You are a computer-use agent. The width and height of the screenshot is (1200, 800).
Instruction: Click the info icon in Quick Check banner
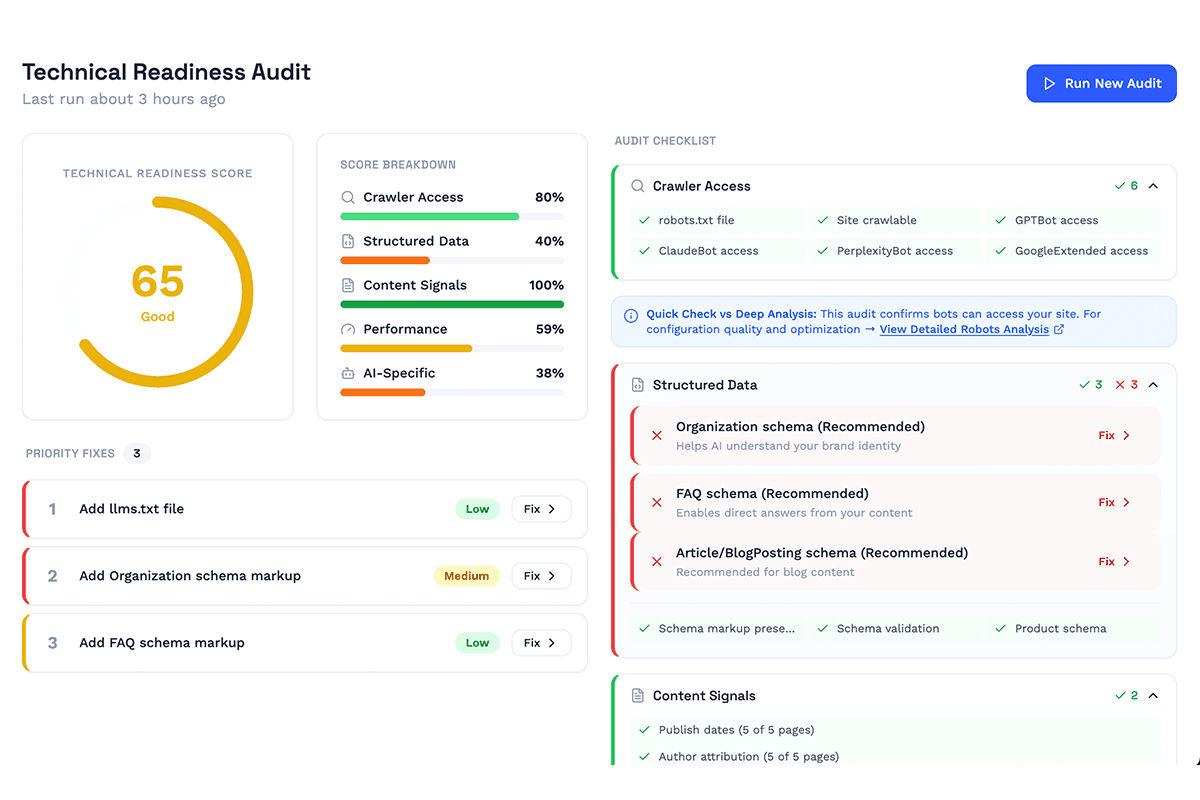tap(629, 314)
